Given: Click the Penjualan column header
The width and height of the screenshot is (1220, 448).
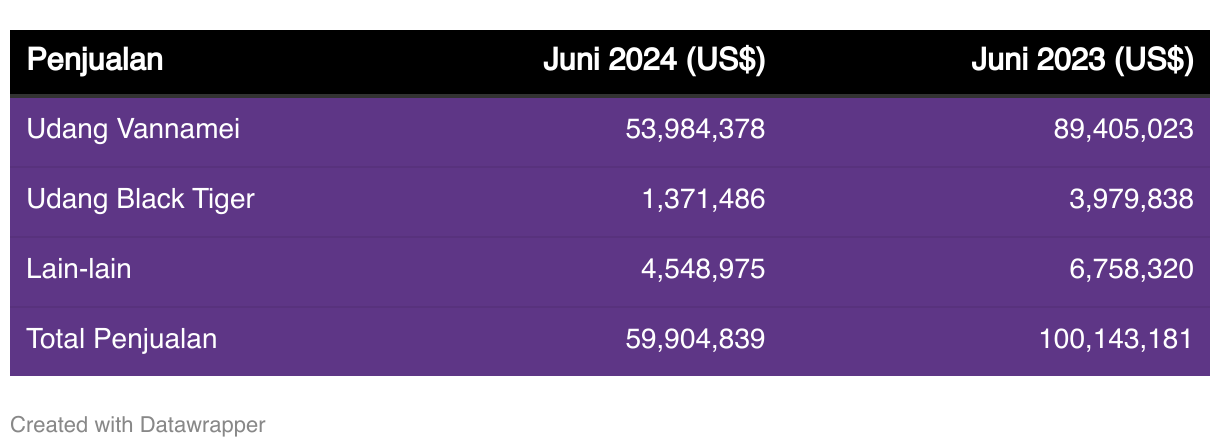Looking at the screenshot, I should click(x=95, y=60).
